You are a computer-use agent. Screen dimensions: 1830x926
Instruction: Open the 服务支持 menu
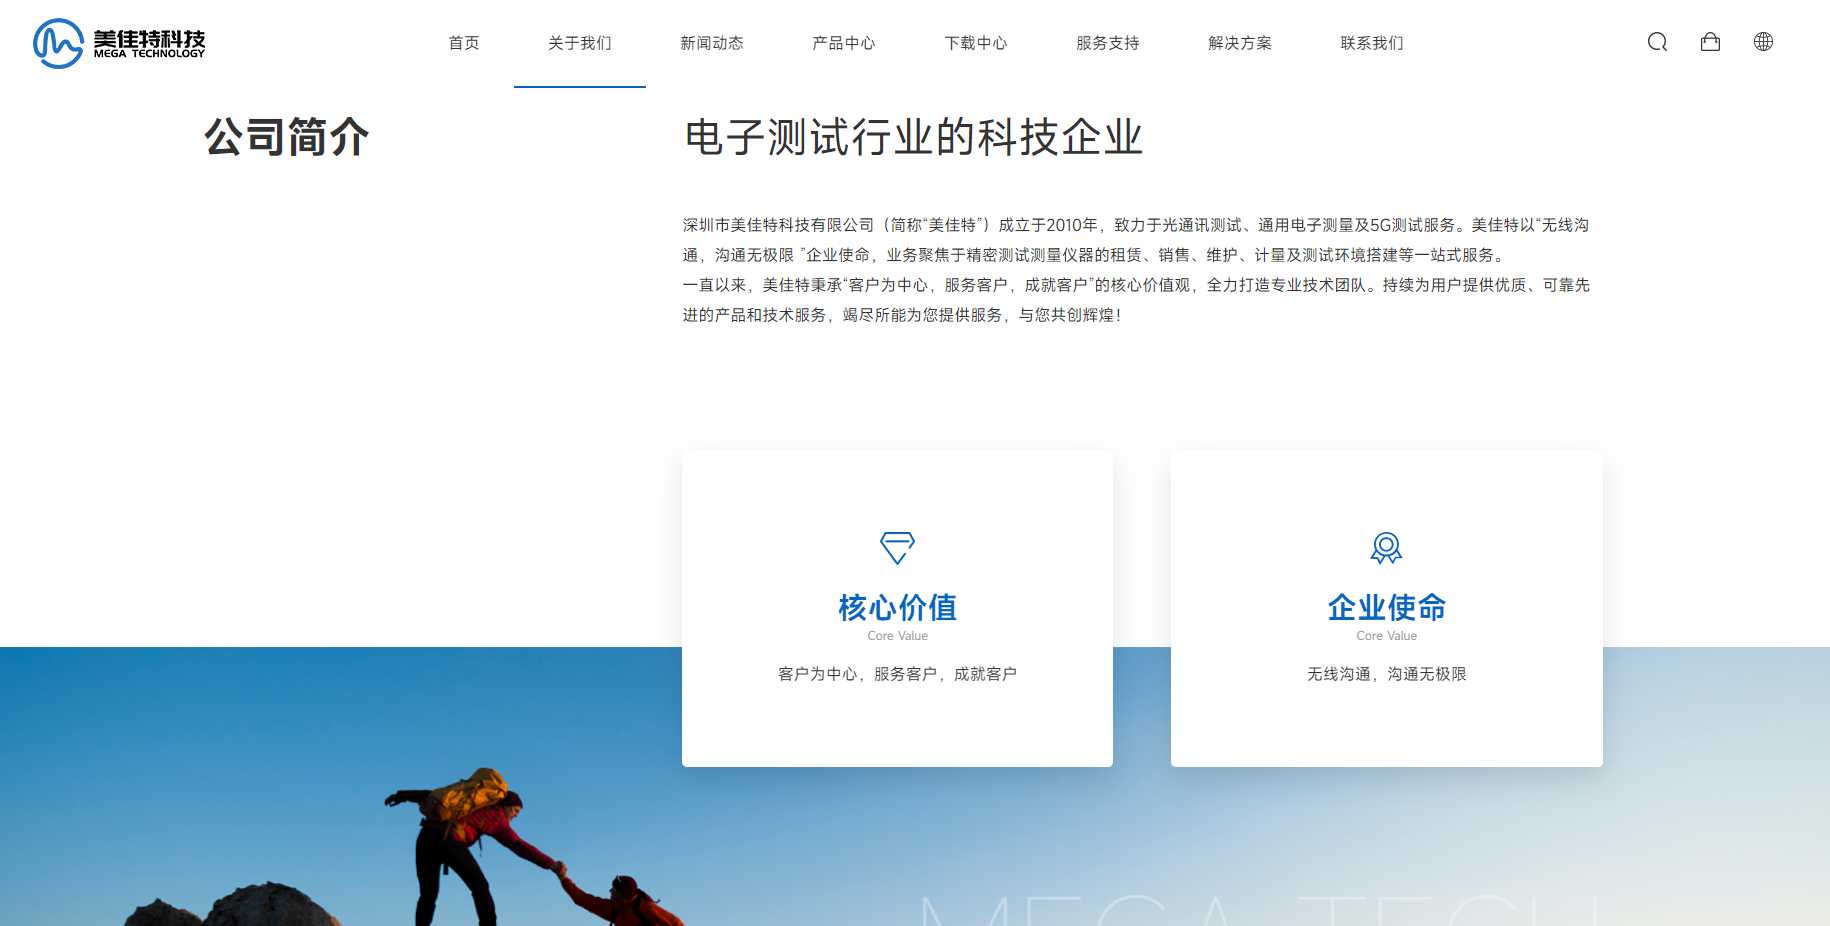(1107, 43)
